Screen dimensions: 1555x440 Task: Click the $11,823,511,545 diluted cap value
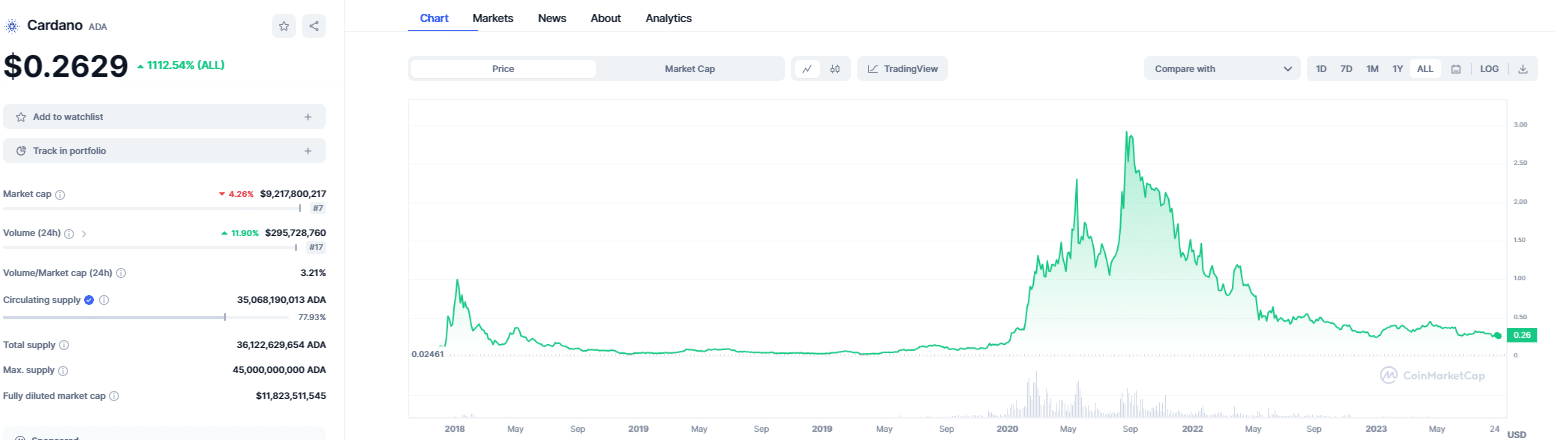291,396
